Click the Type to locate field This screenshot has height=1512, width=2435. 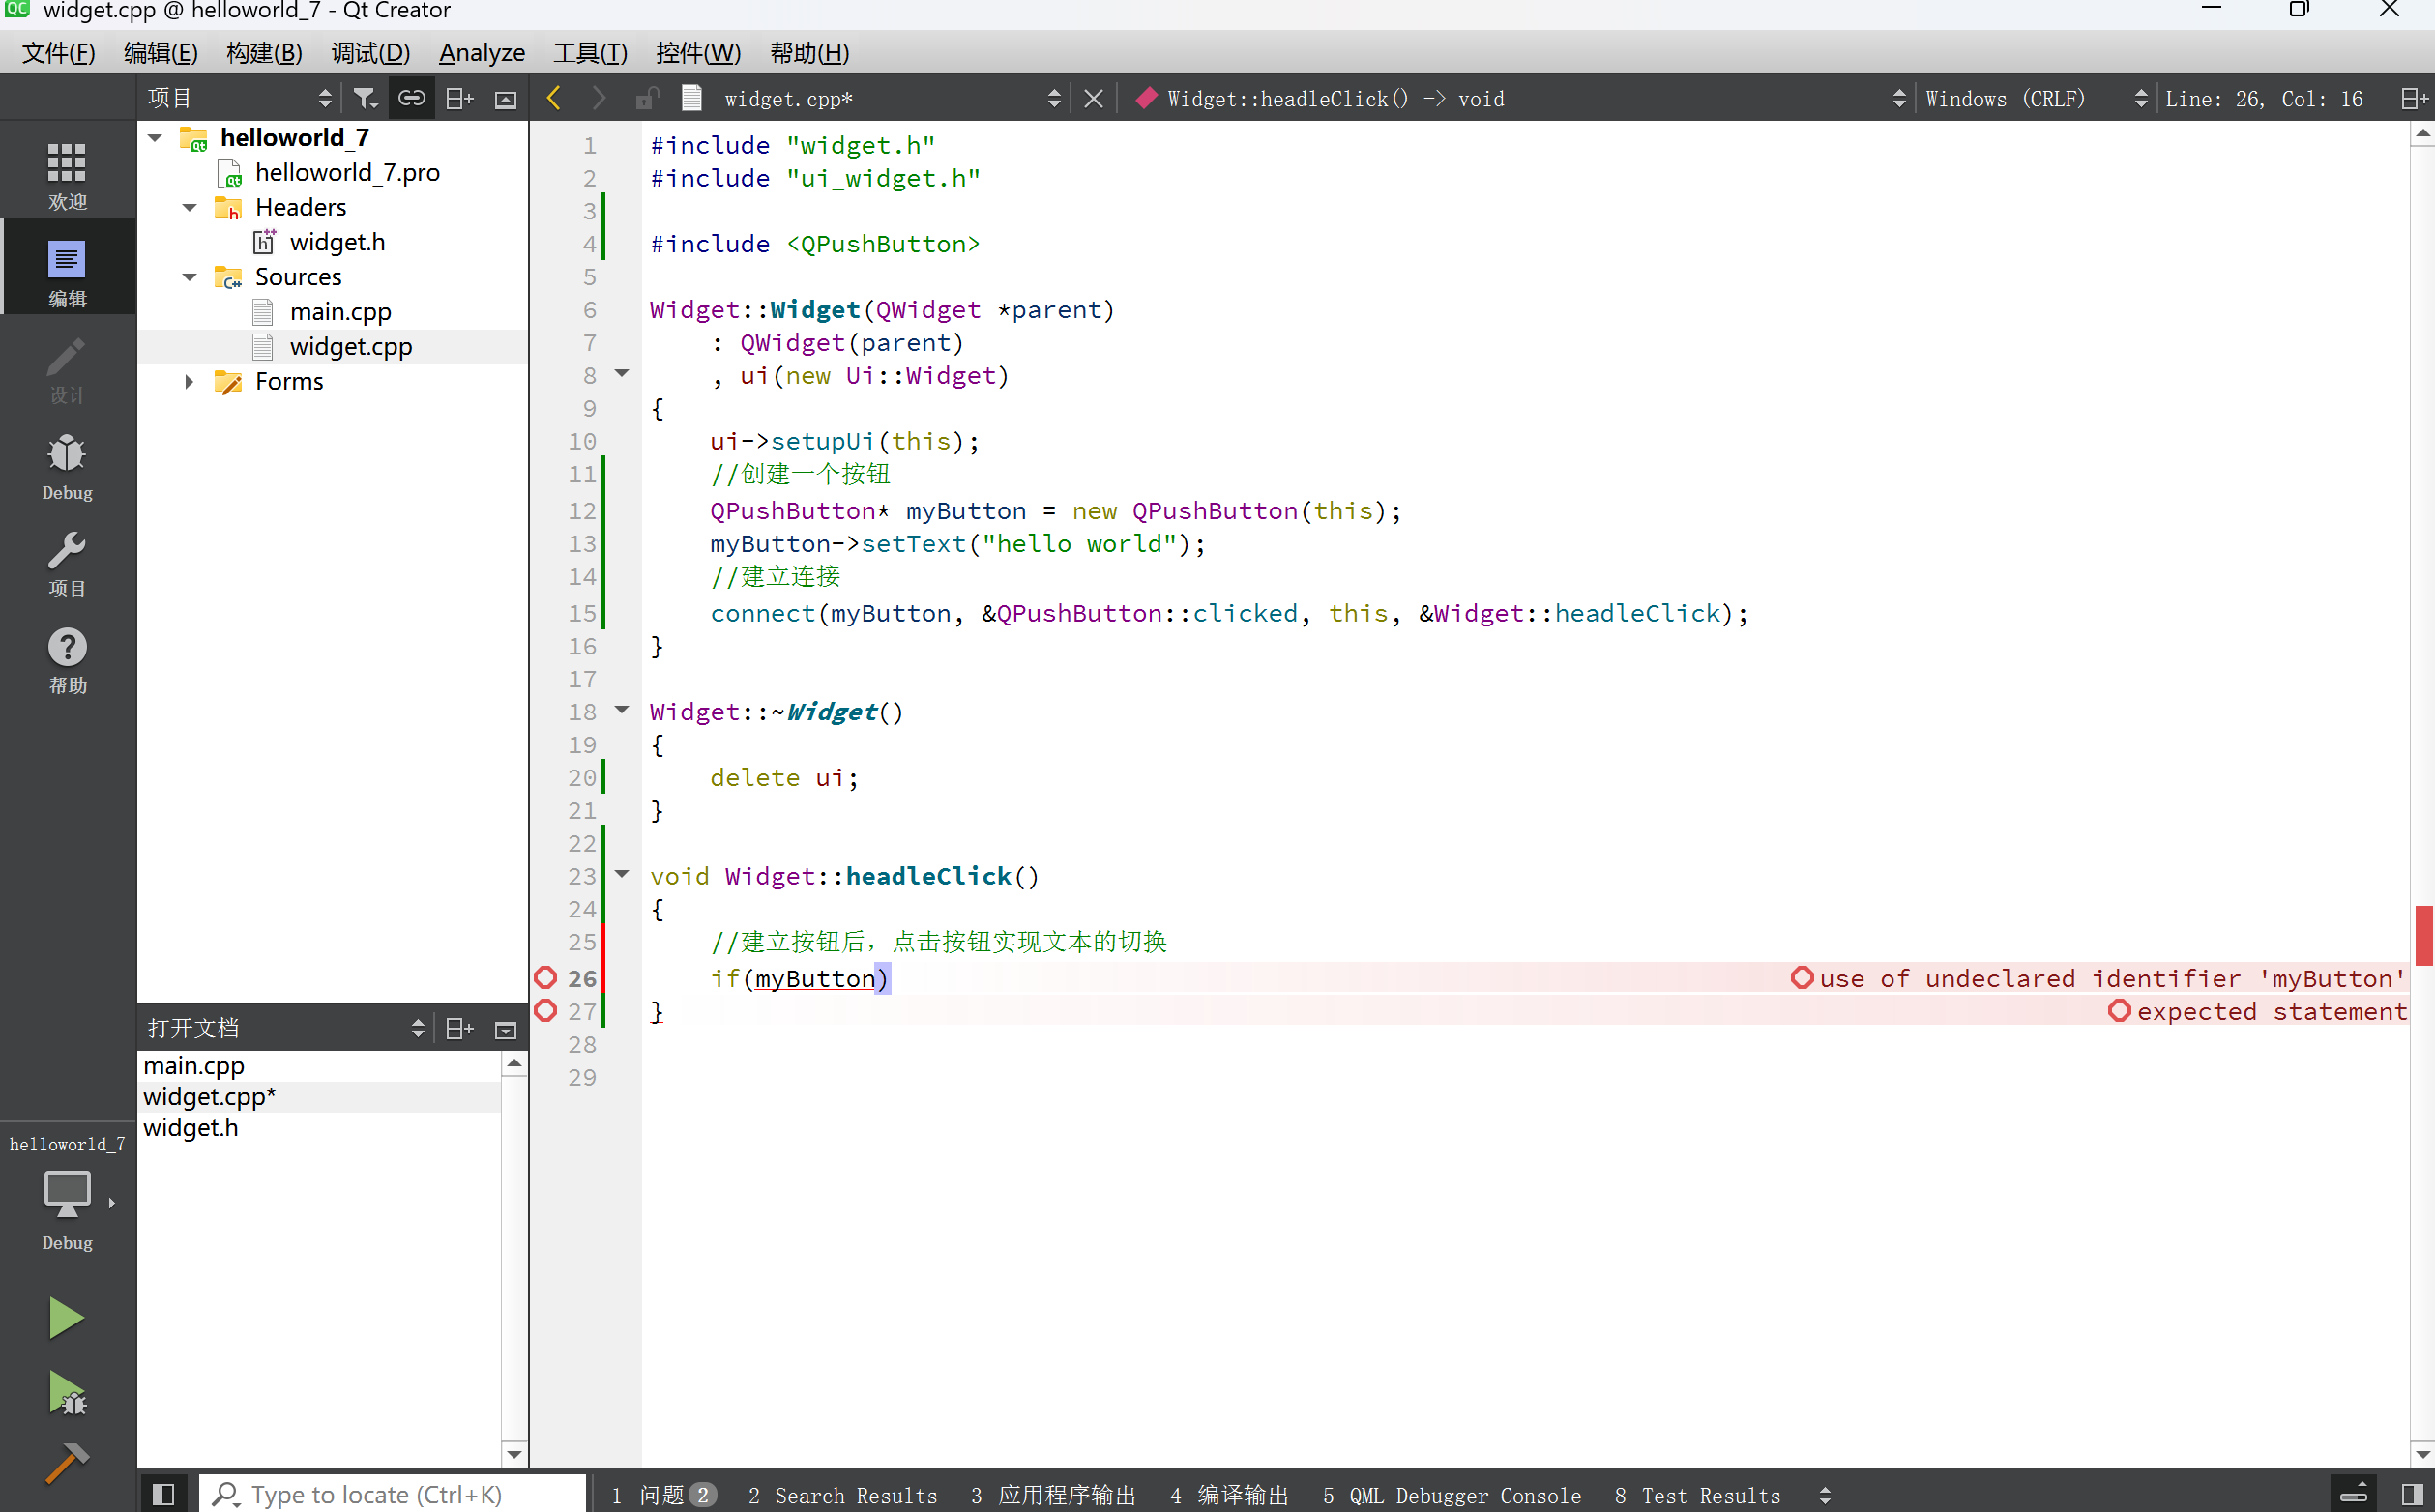[392, 1494]
